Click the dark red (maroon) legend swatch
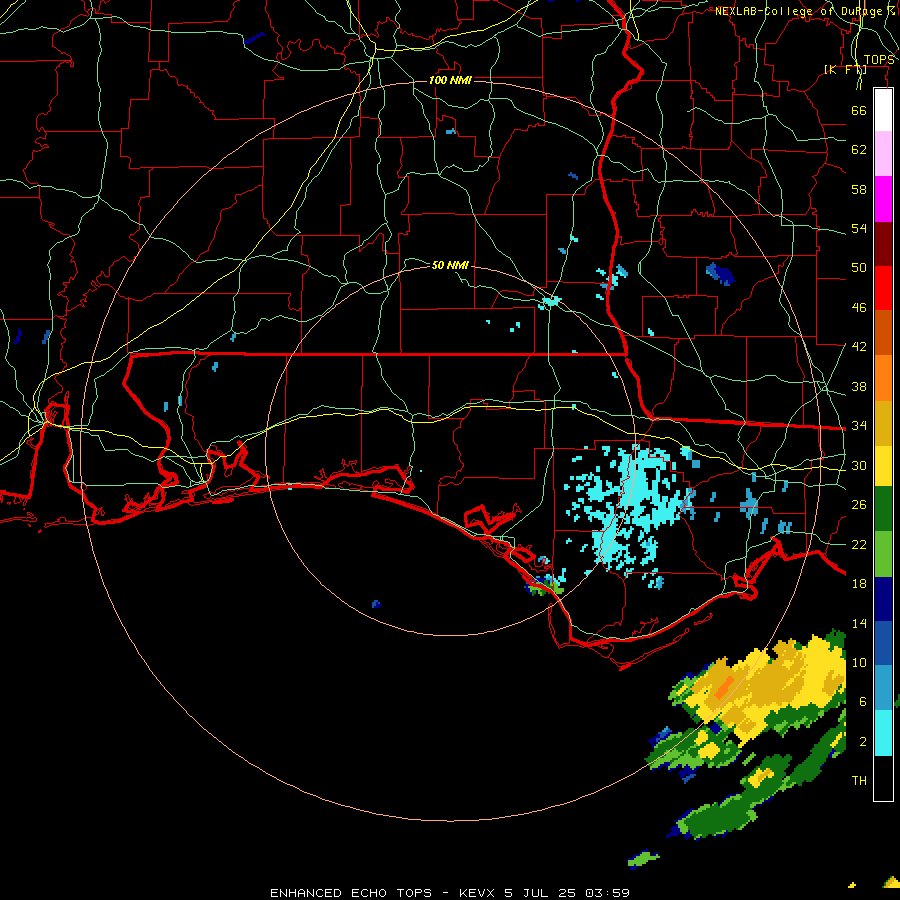This screenshot has width=900, height=900. 883,244
